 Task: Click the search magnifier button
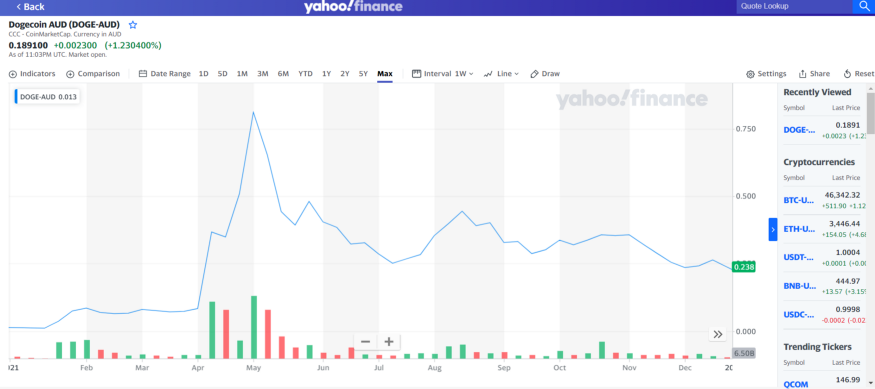863,7
